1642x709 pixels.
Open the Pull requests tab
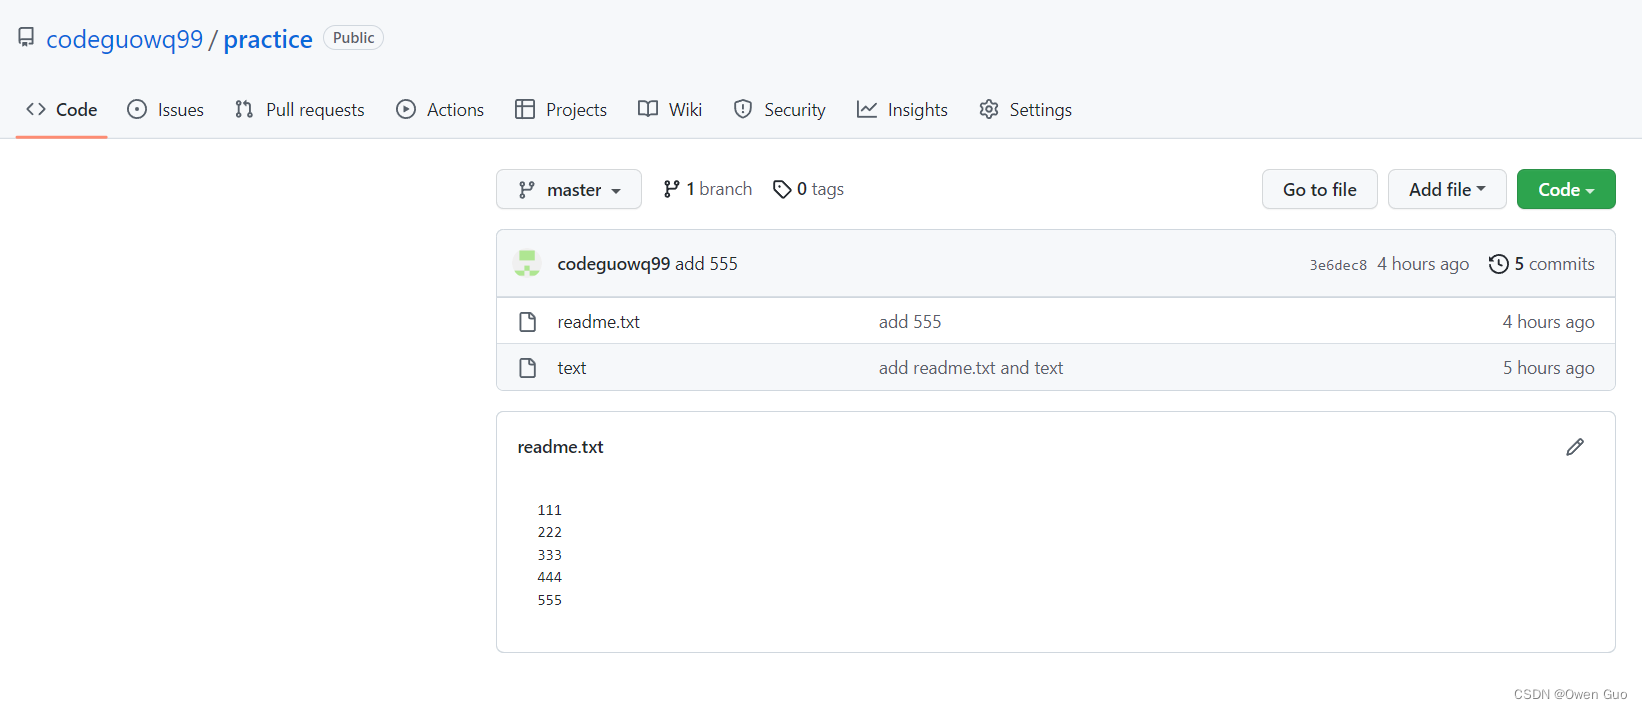click(x=299, y=109)
